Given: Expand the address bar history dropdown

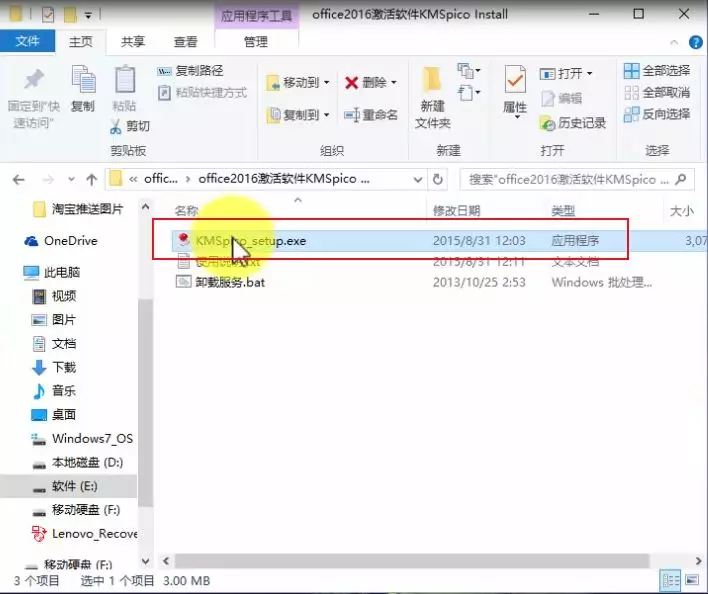Looking at the screenshot, I should [x=418, y=180].
